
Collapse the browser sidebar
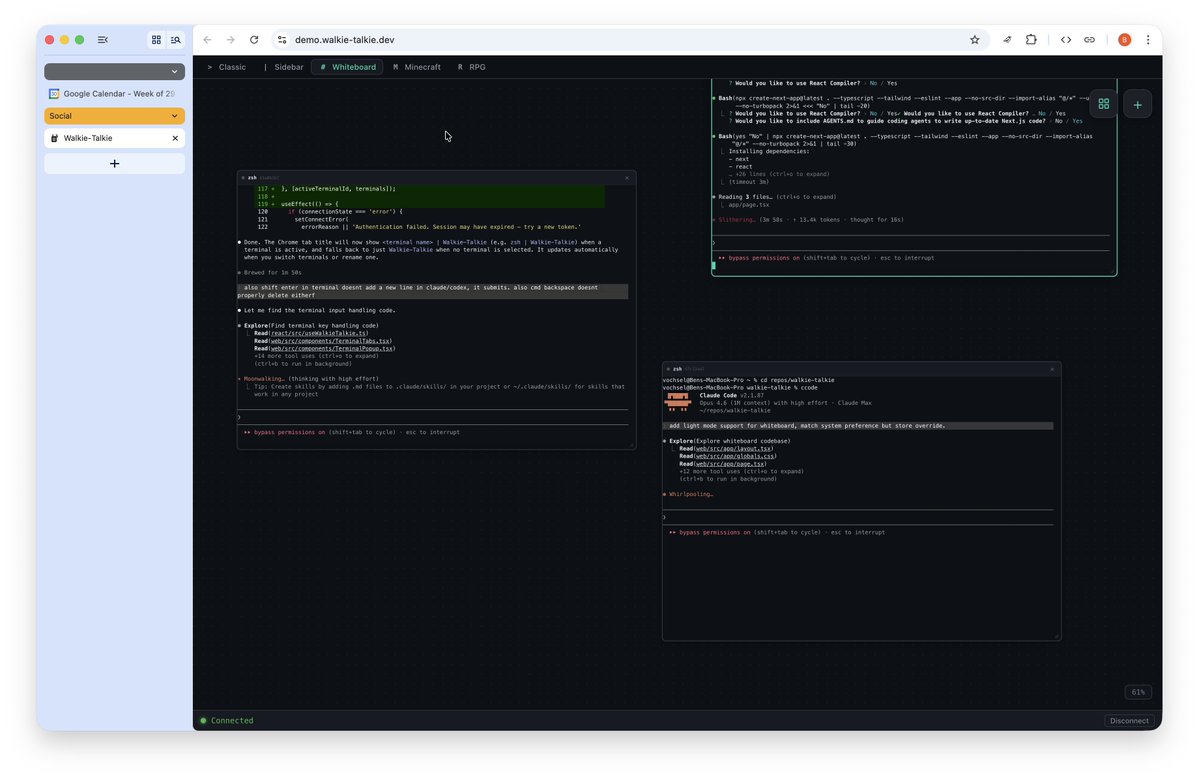(102, 40)
